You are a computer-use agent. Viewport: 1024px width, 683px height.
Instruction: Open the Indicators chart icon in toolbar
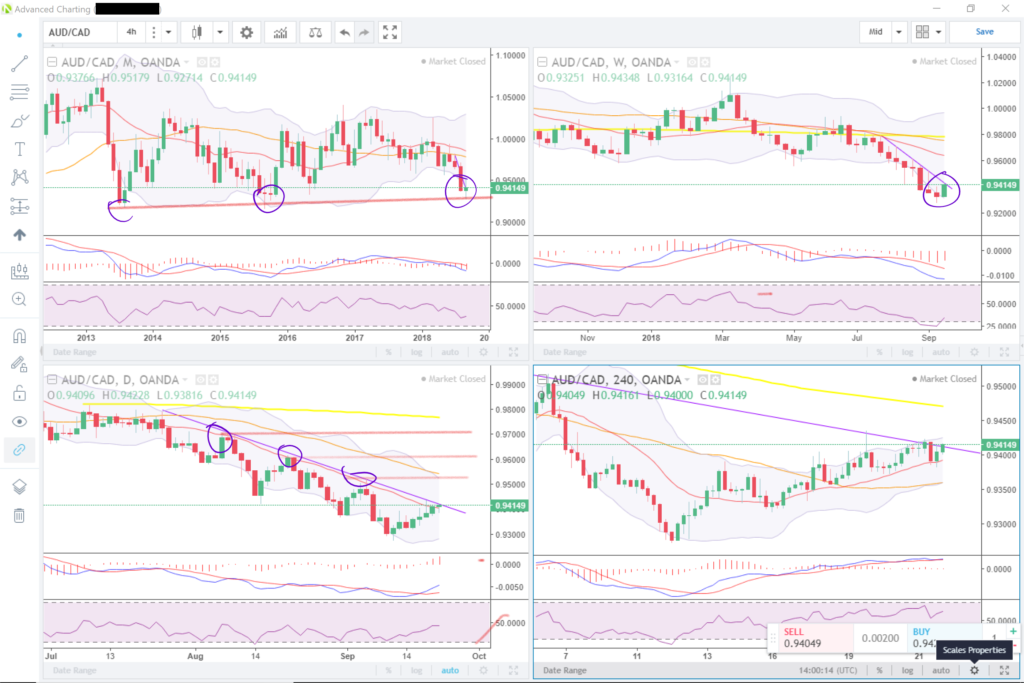point(282,32)
